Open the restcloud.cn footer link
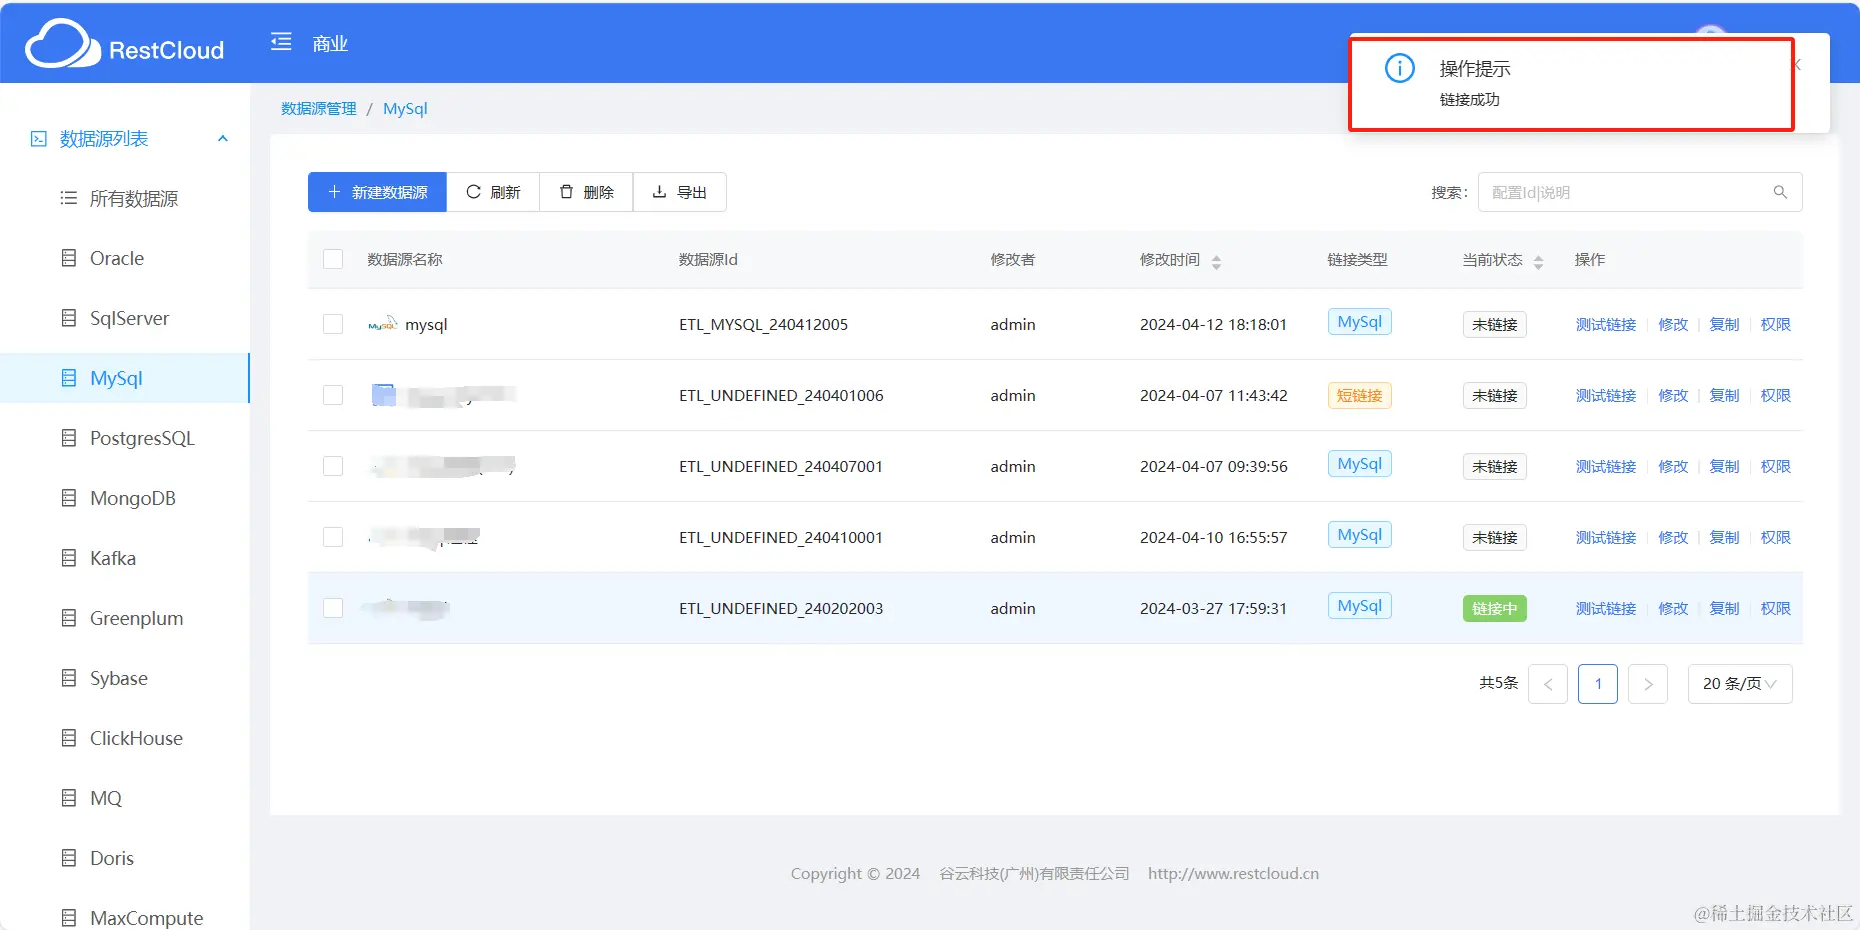1860x930 pixels. point(1233,873)
